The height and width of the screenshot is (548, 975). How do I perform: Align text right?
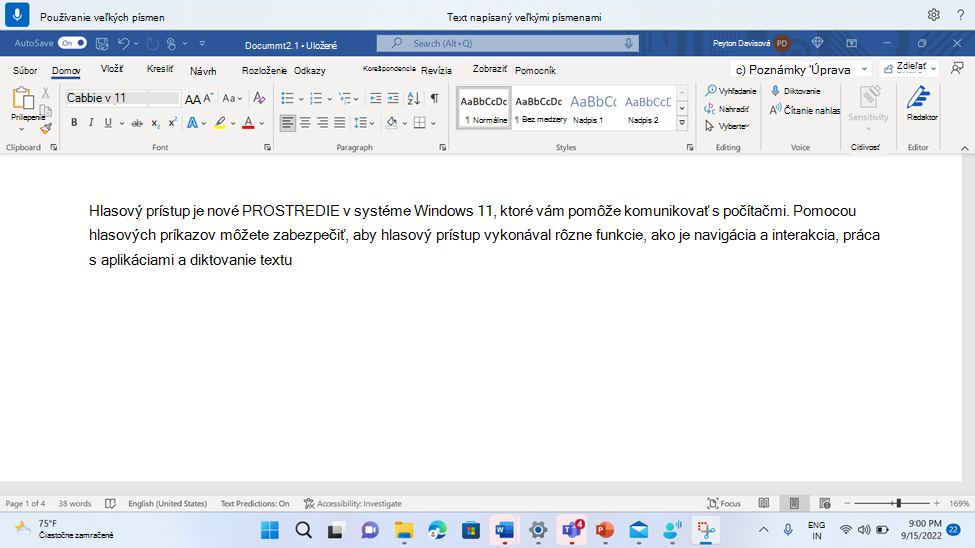(x=322, y=123)
